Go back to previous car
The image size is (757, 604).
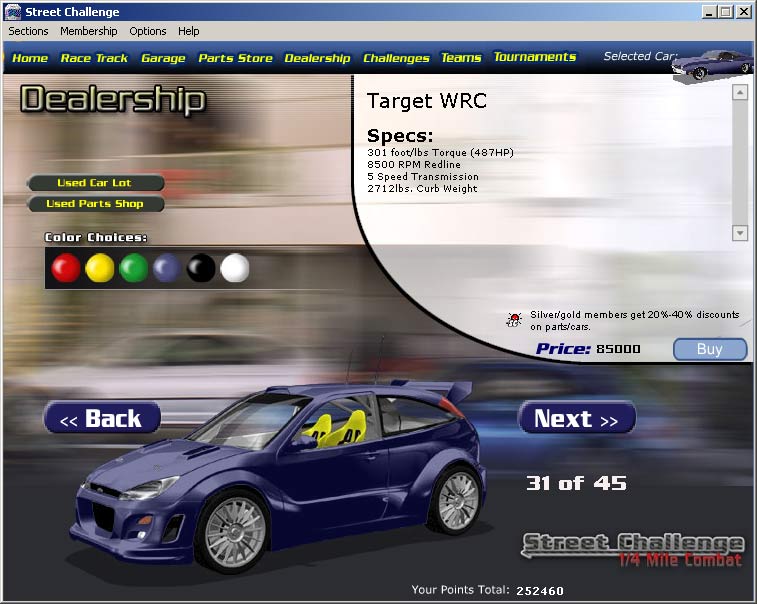(102, 418)
